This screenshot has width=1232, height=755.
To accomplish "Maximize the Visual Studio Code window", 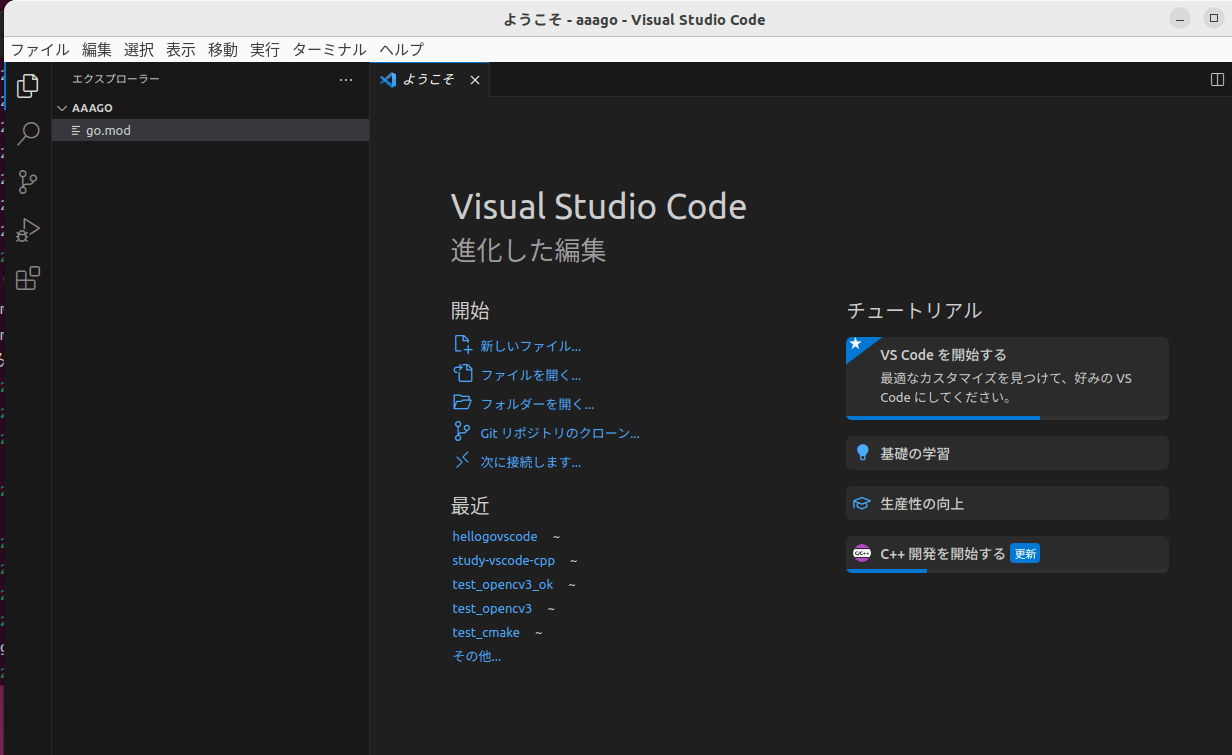I will (1213, 19).
